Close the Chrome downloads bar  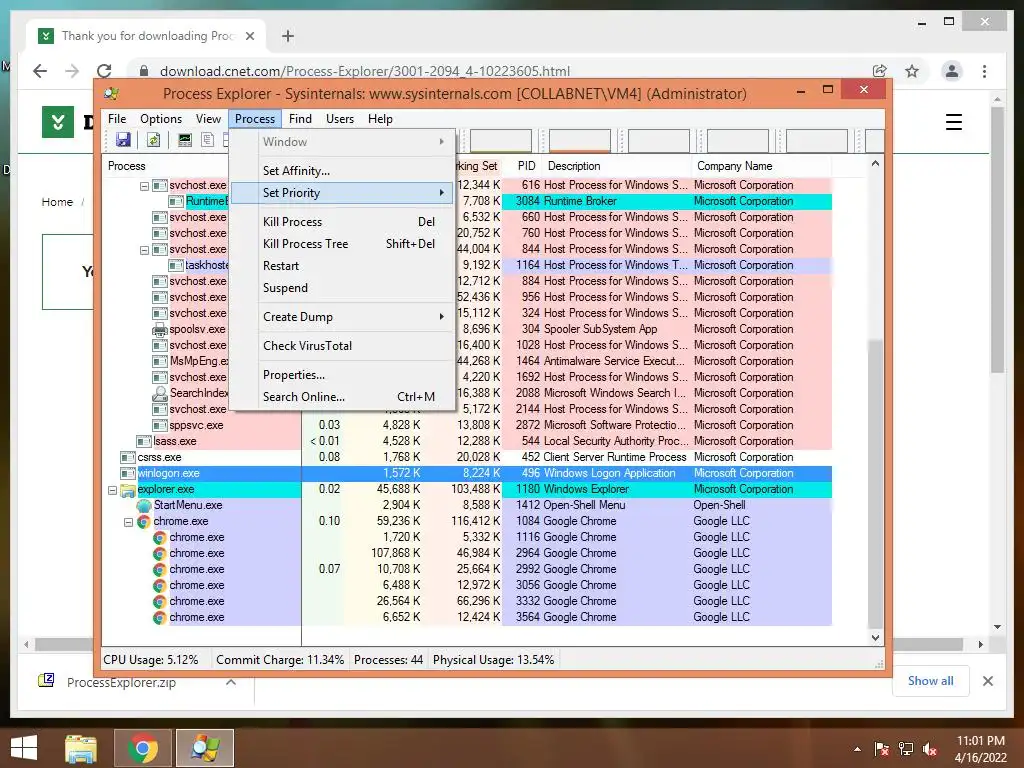(x=987, y=681)
